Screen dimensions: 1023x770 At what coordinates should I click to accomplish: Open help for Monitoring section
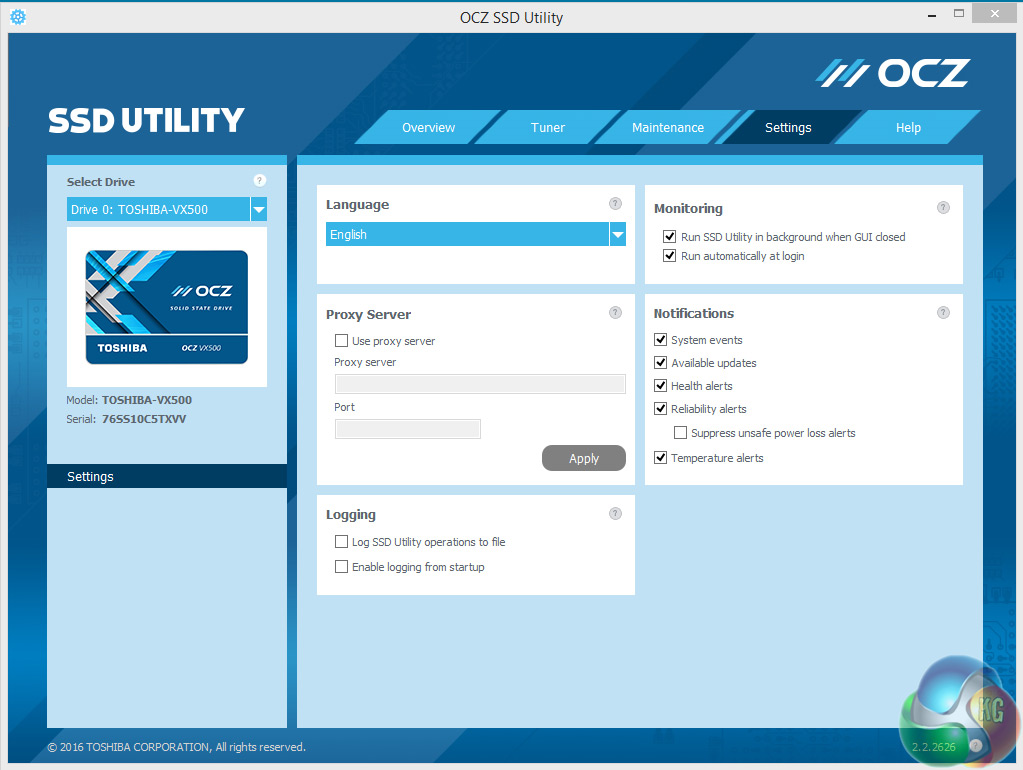pos(943,208)
